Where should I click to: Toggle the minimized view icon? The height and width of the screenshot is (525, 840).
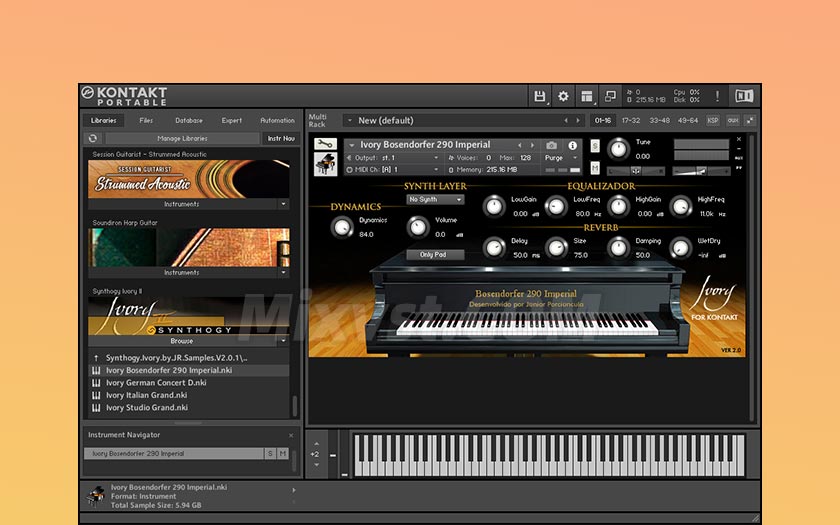610,96
